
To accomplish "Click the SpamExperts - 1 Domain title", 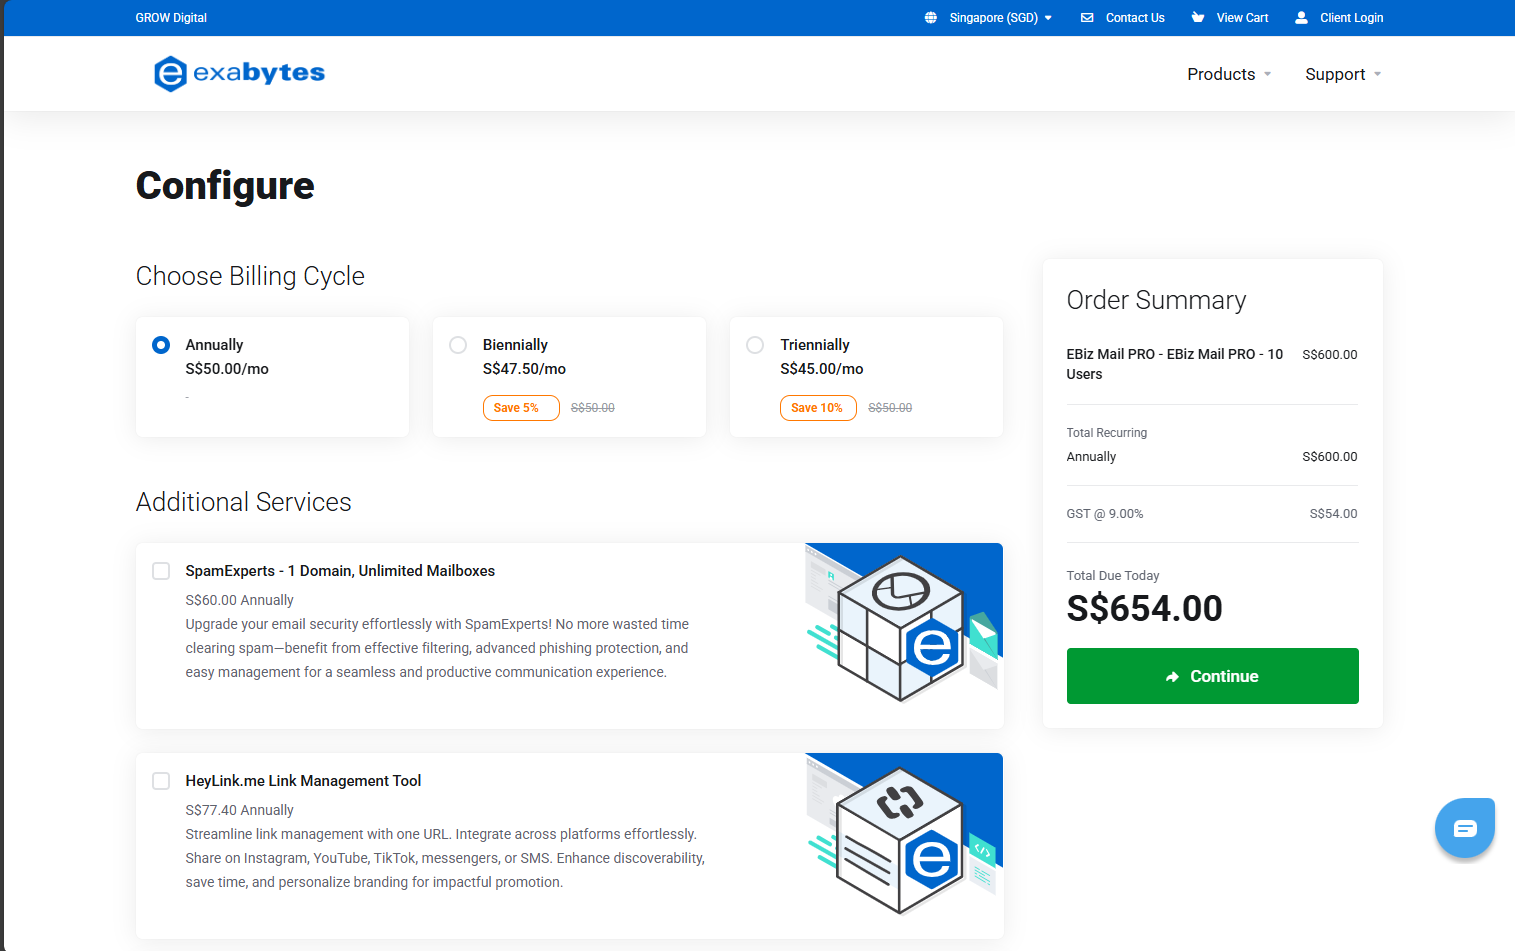I will 340,571.
